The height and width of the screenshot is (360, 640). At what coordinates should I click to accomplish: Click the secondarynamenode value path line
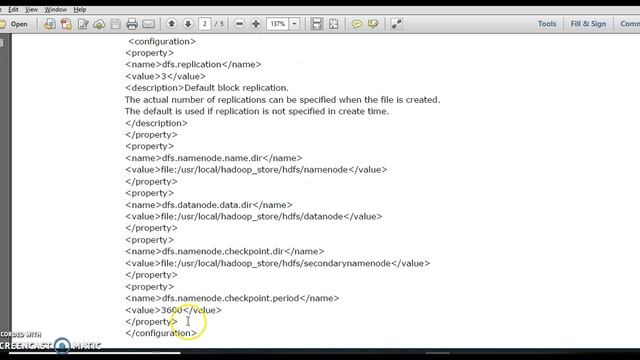pyautogui.click(x=278, y=263)
